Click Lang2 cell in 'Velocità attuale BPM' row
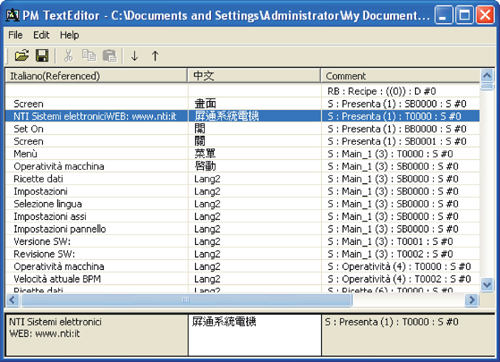500x362 pixels. click(207, 279)
